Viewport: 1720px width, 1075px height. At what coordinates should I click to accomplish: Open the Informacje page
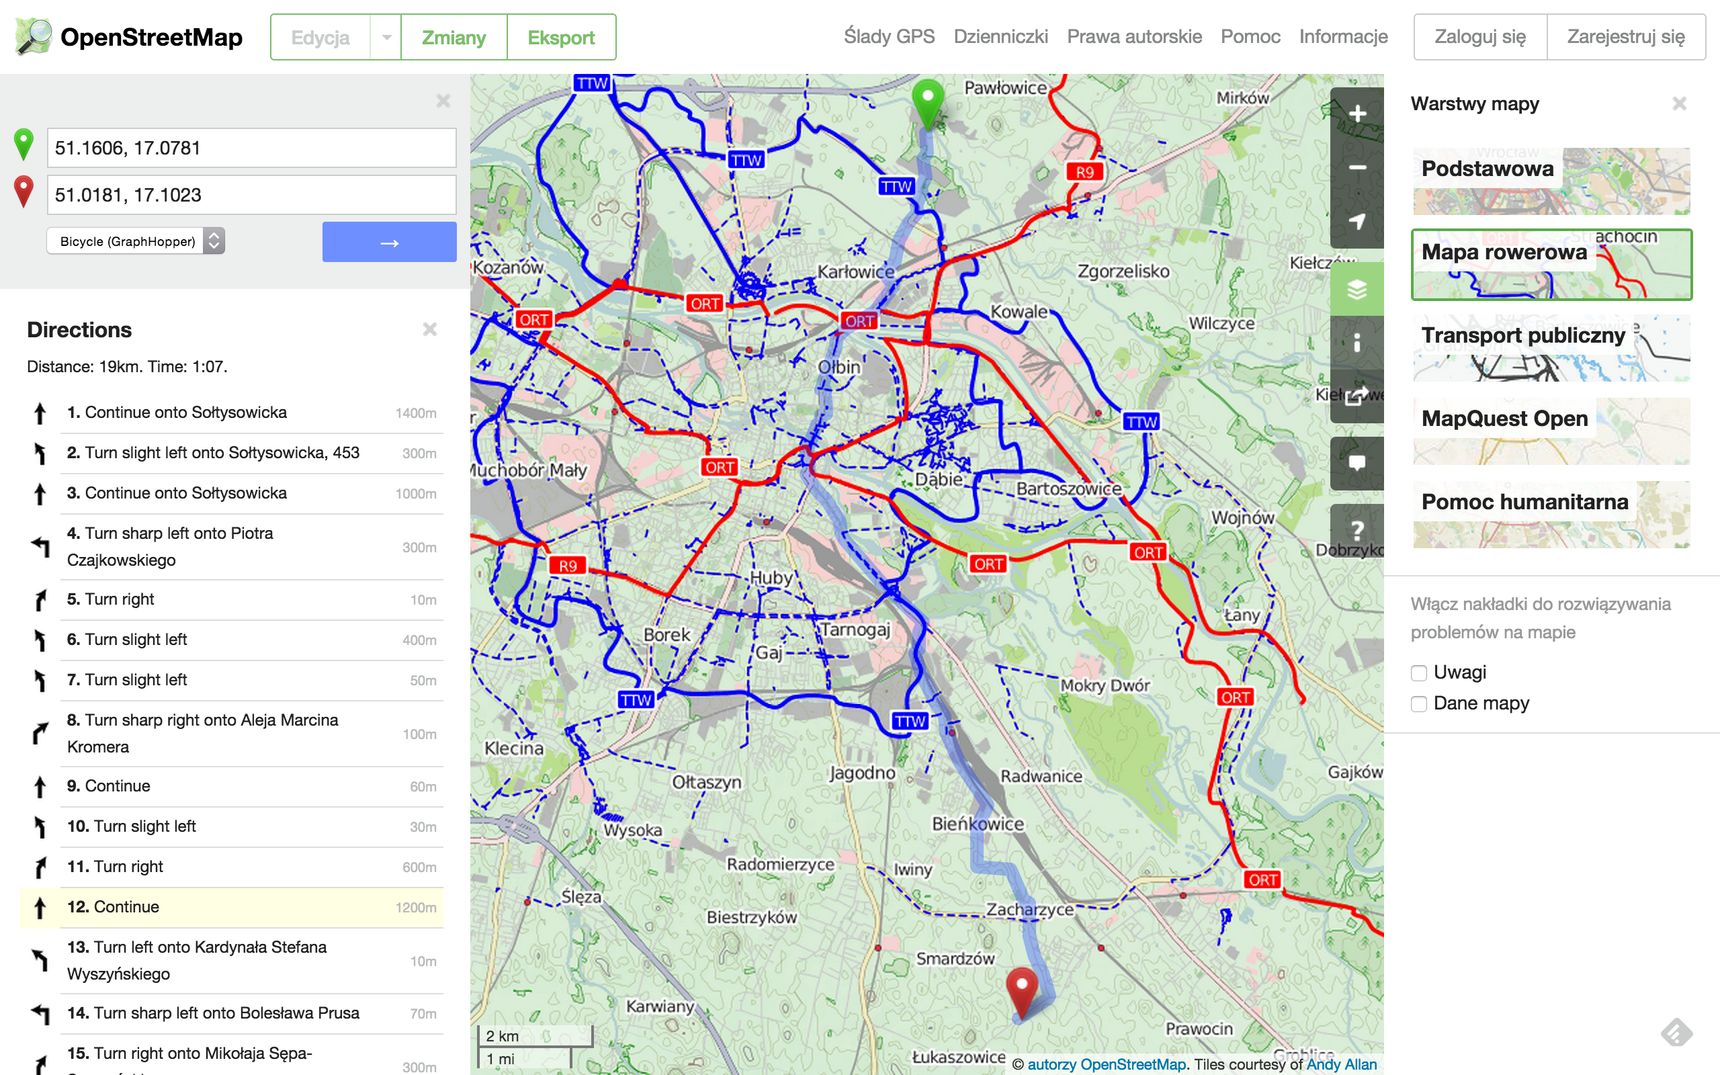(x=1343, y=36)
